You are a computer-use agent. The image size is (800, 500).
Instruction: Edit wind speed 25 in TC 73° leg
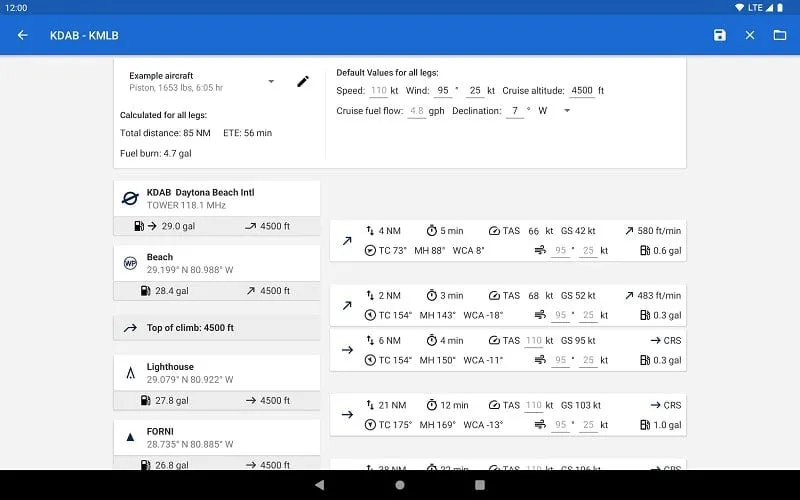click(x=588, y=251)
